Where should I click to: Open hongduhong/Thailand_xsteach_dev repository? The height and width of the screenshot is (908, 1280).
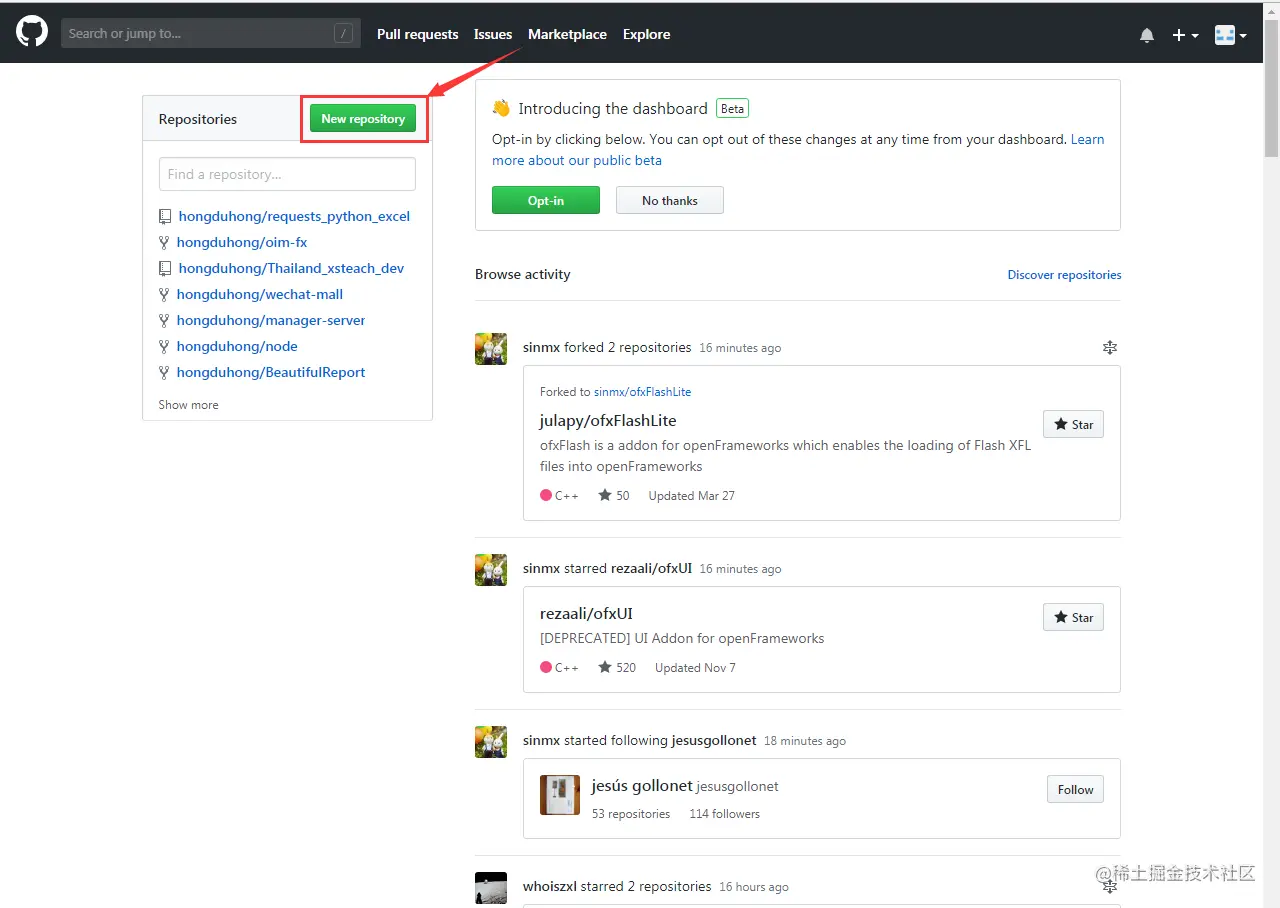click(x=291, y=268)
